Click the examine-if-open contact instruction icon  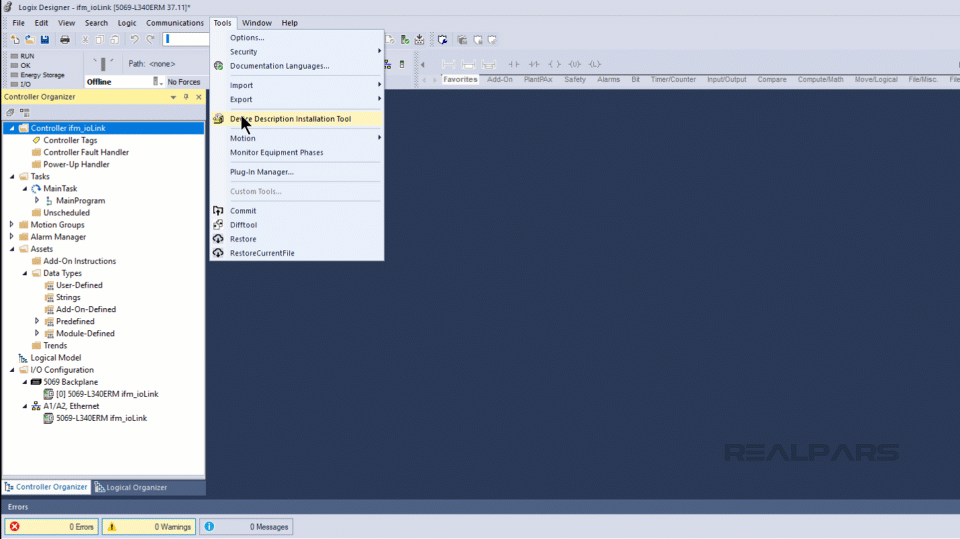tap(534, 64)
